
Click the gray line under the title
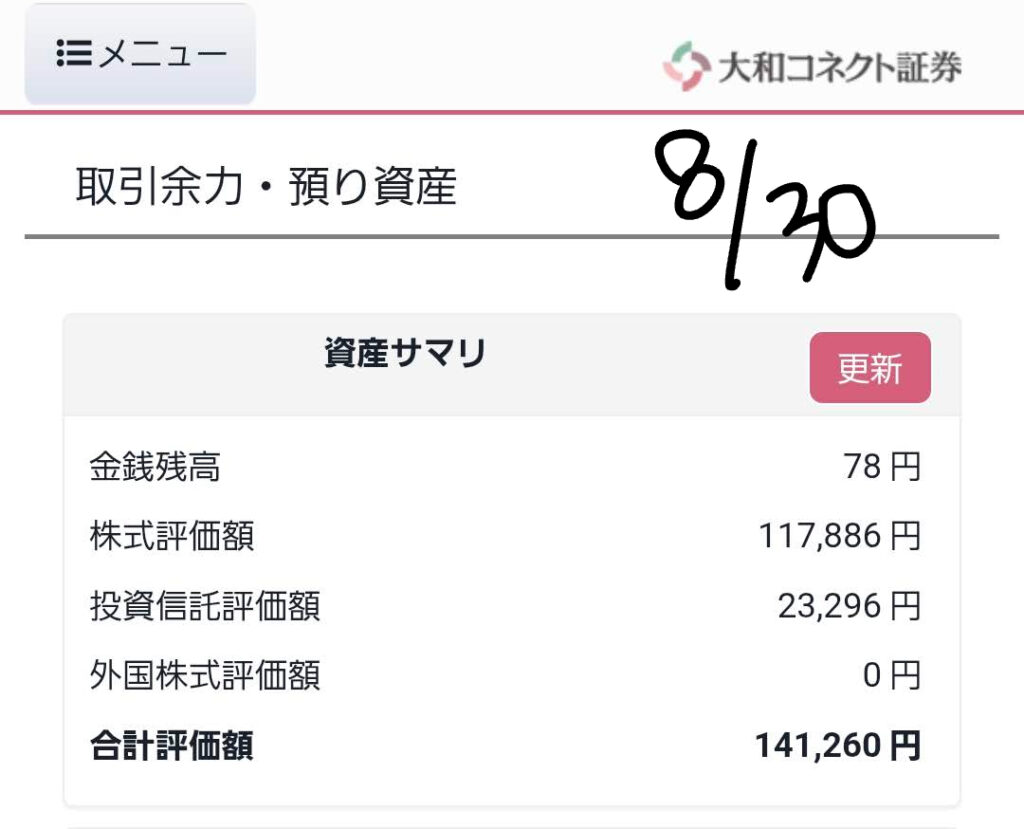pos(512,236)
